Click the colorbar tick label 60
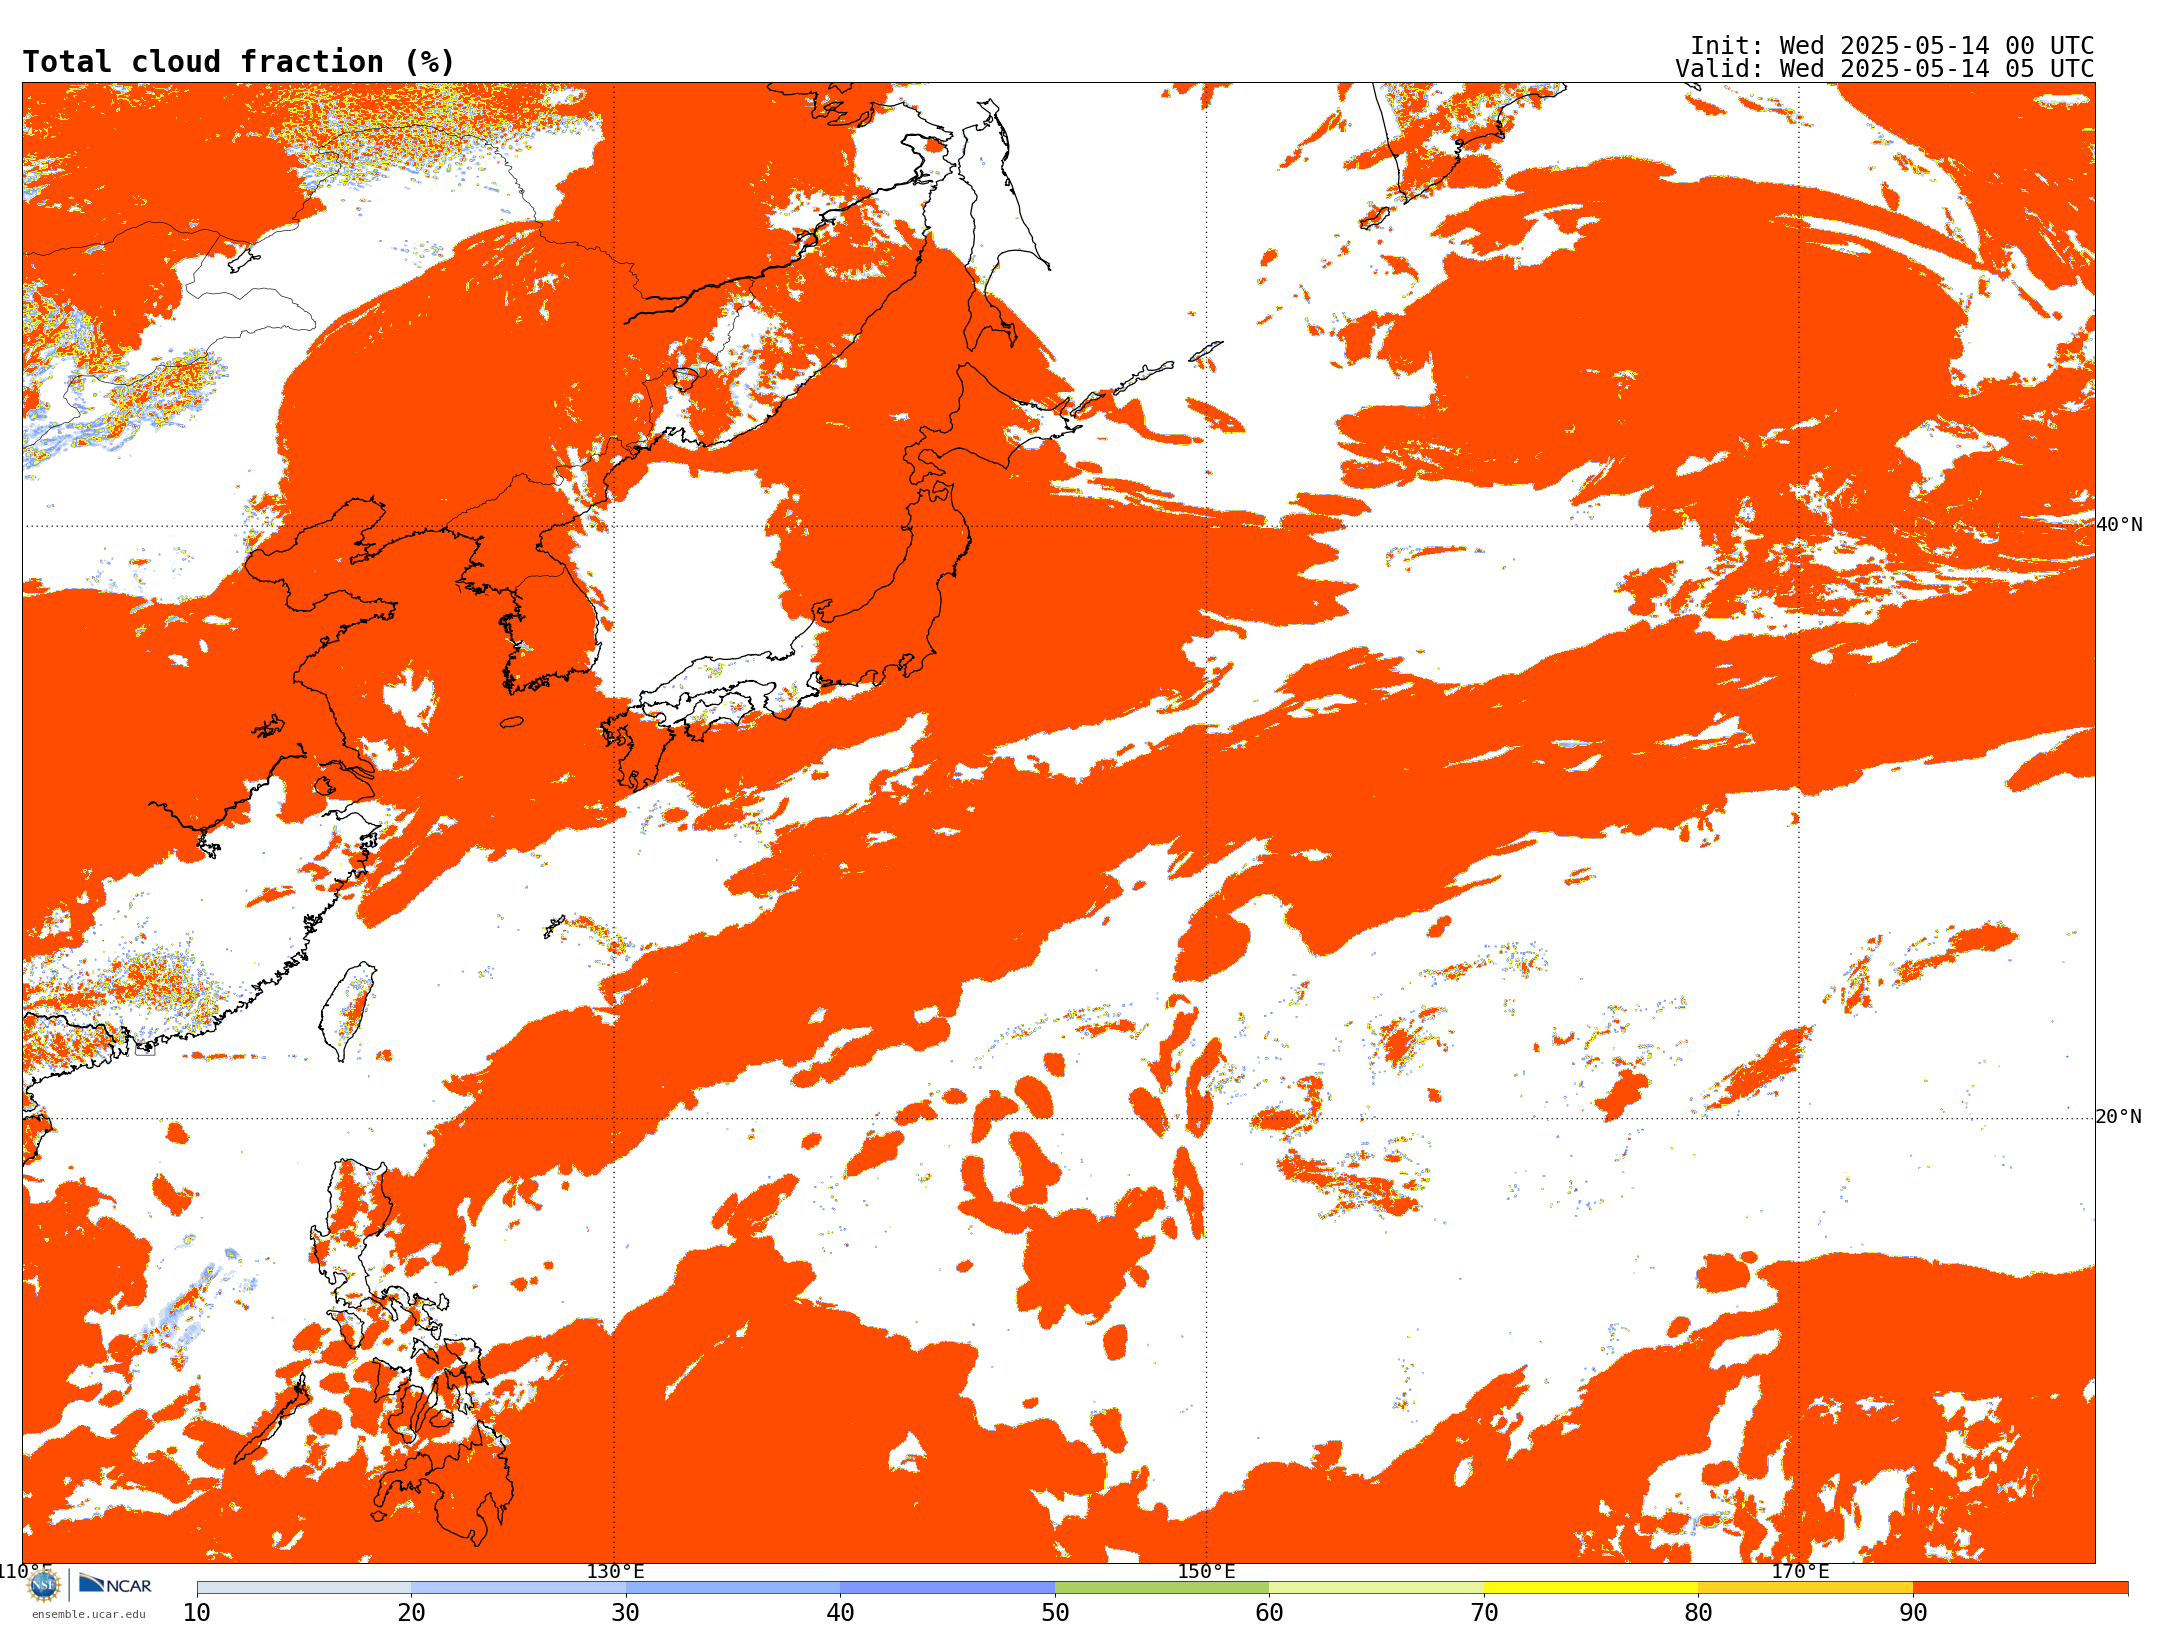Screen dimensions: 2160x1626 (1269, 1612)
